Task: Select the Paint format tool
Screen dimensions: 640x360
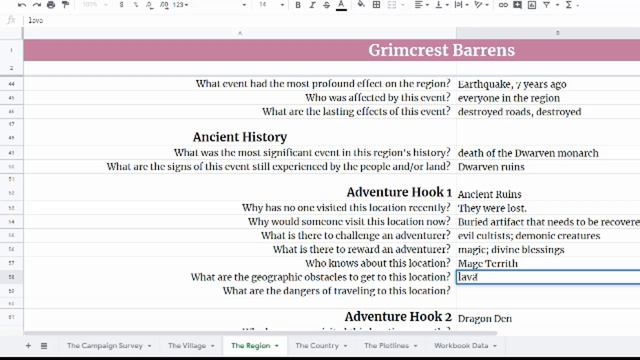Action: tap(65, 5)
